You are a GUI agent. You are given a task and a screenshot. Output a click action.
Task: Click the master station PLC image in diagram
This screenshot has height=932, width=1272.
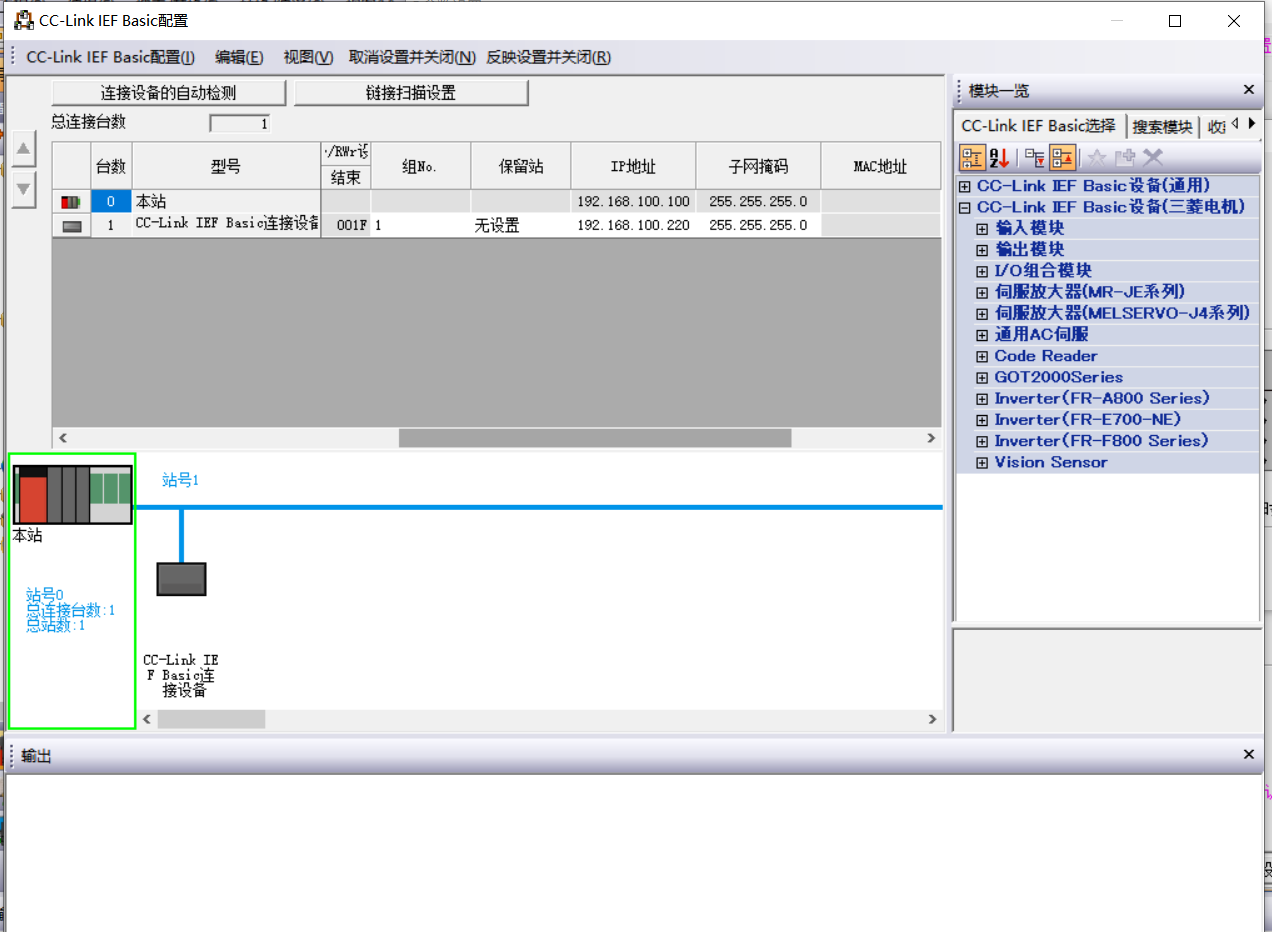73,493
